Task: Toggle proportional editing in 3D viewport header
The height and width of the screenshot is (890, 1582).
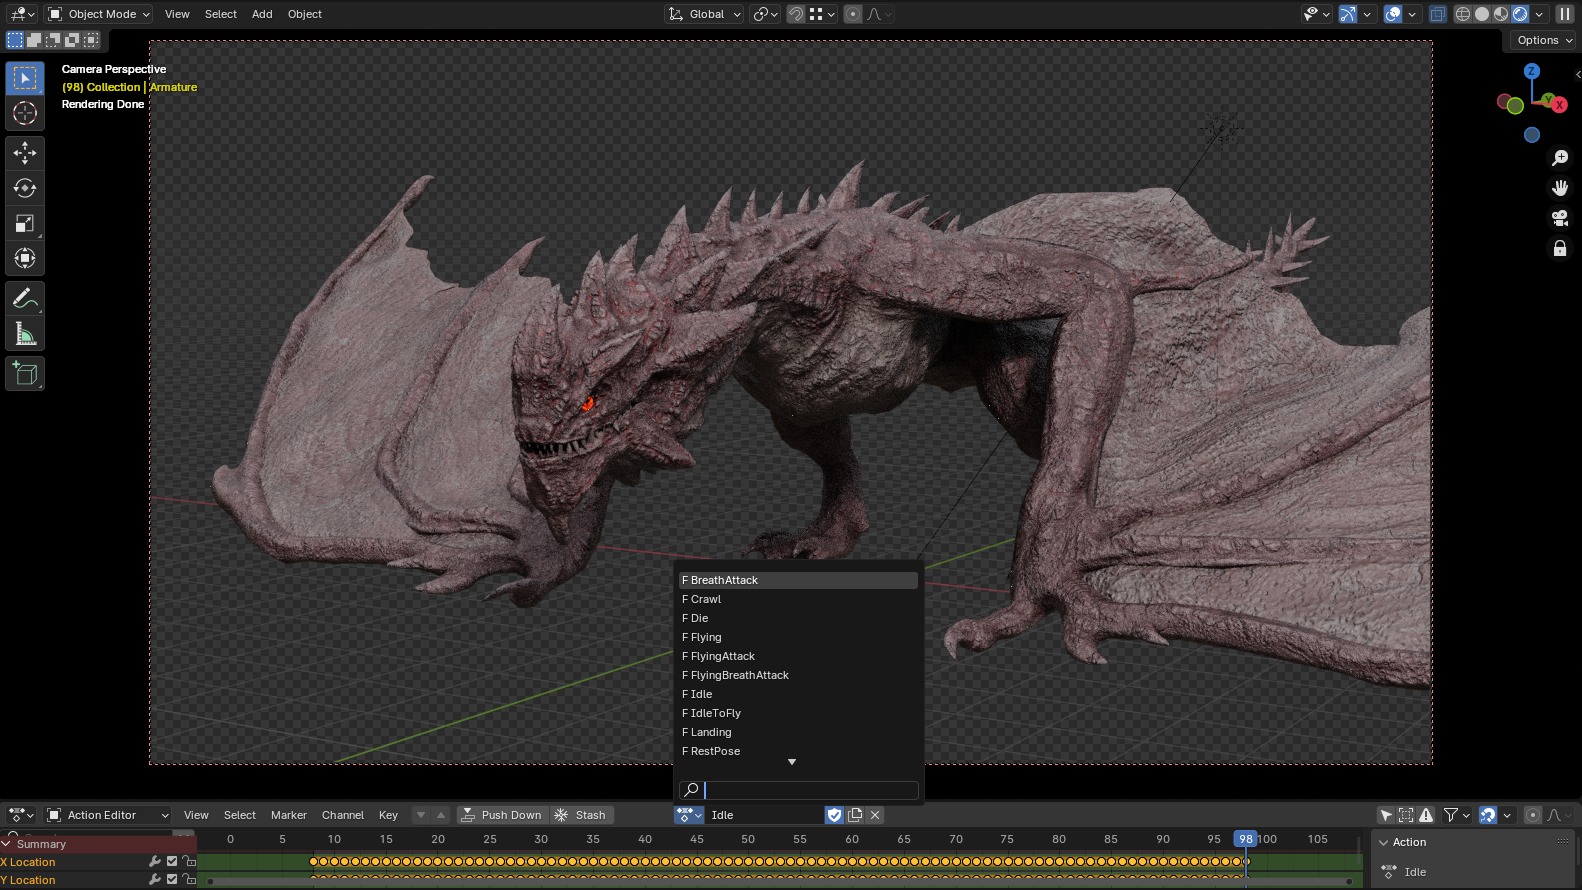Action: (x=853, y=14)
